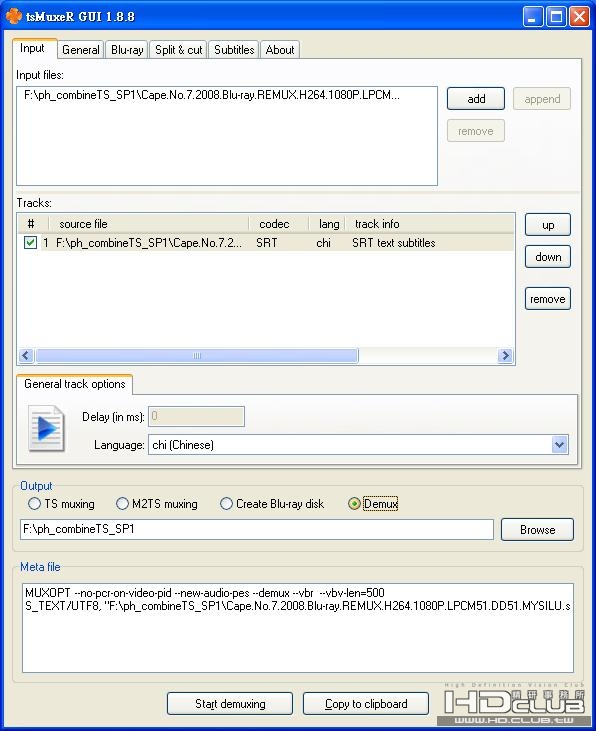This screenshot has width=596, height=731.
Task: Close the tsMuxeR window
Action: (579, 17)
